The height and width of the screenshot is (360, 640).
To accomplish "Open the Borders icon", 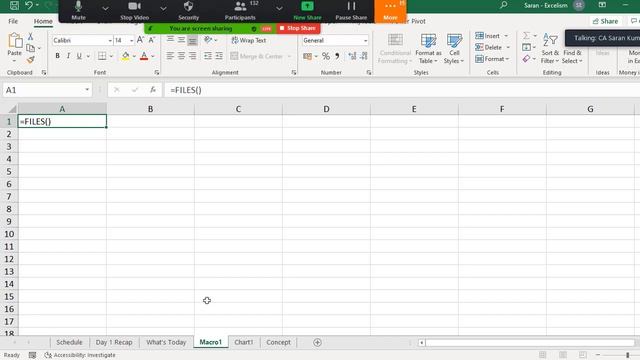I will [102, 56].
